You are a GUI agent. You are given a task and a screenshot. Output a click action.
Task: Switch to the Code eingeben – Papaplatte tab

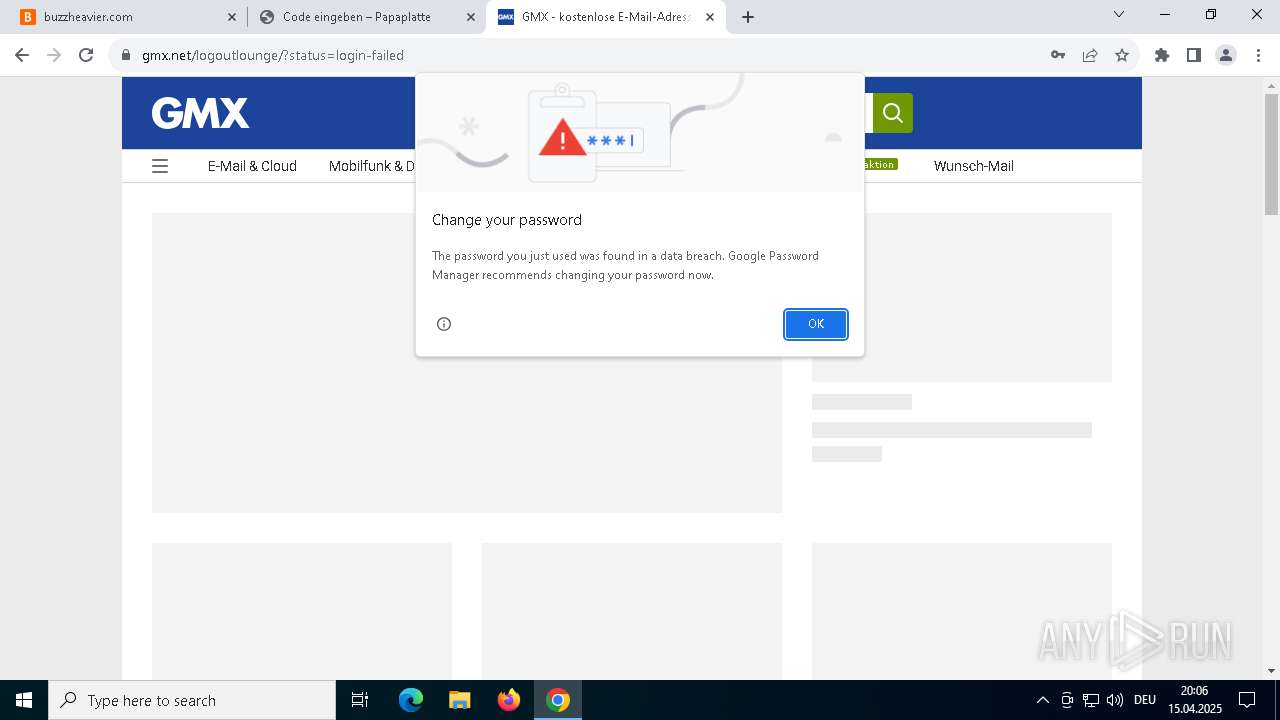tap(368, 17)
